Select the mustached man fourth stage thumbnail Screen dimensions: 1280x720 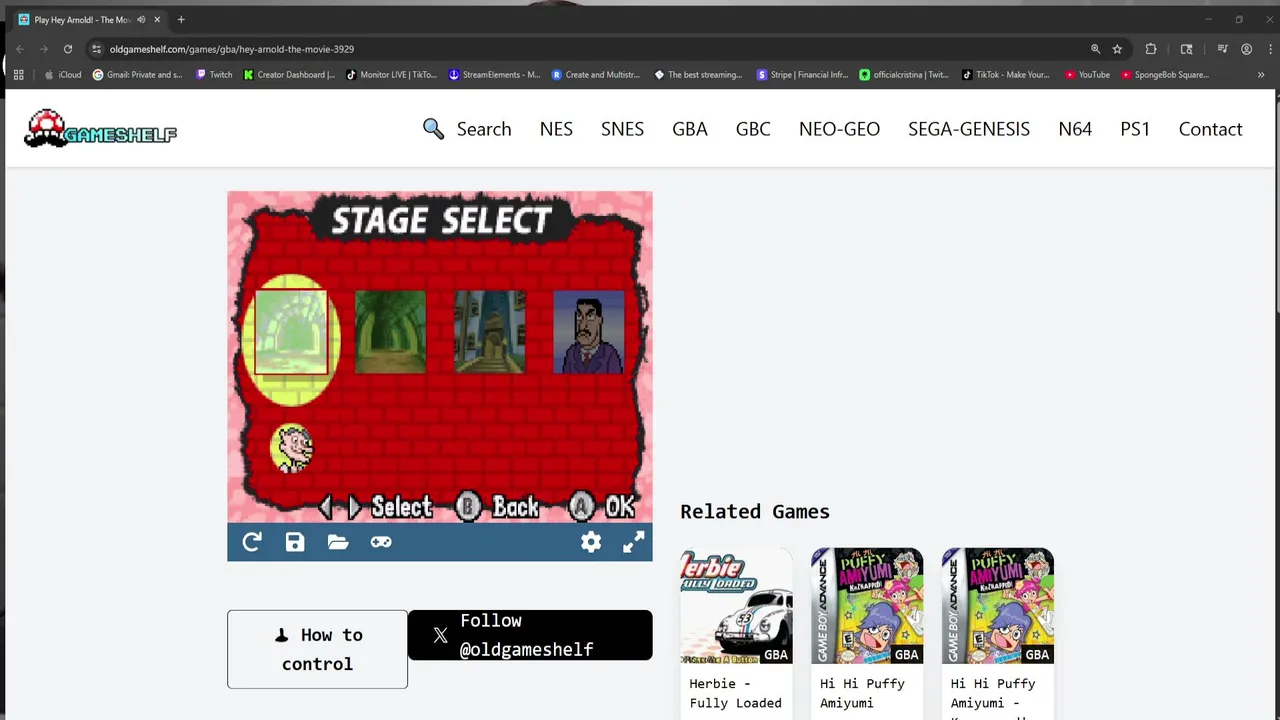589,332
